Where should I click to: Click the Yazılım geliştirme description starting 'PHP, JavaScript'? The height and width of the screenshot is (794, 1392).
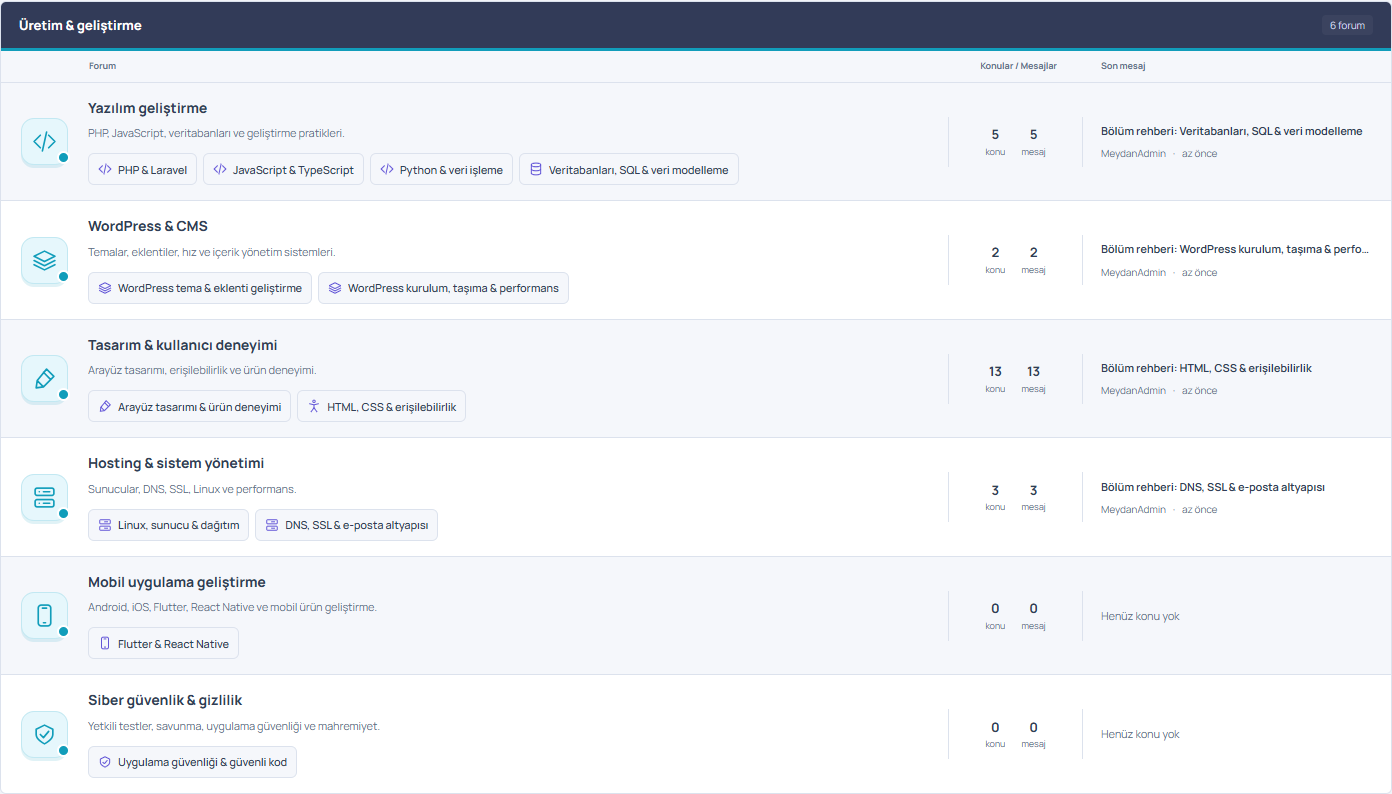coord(216,133)
